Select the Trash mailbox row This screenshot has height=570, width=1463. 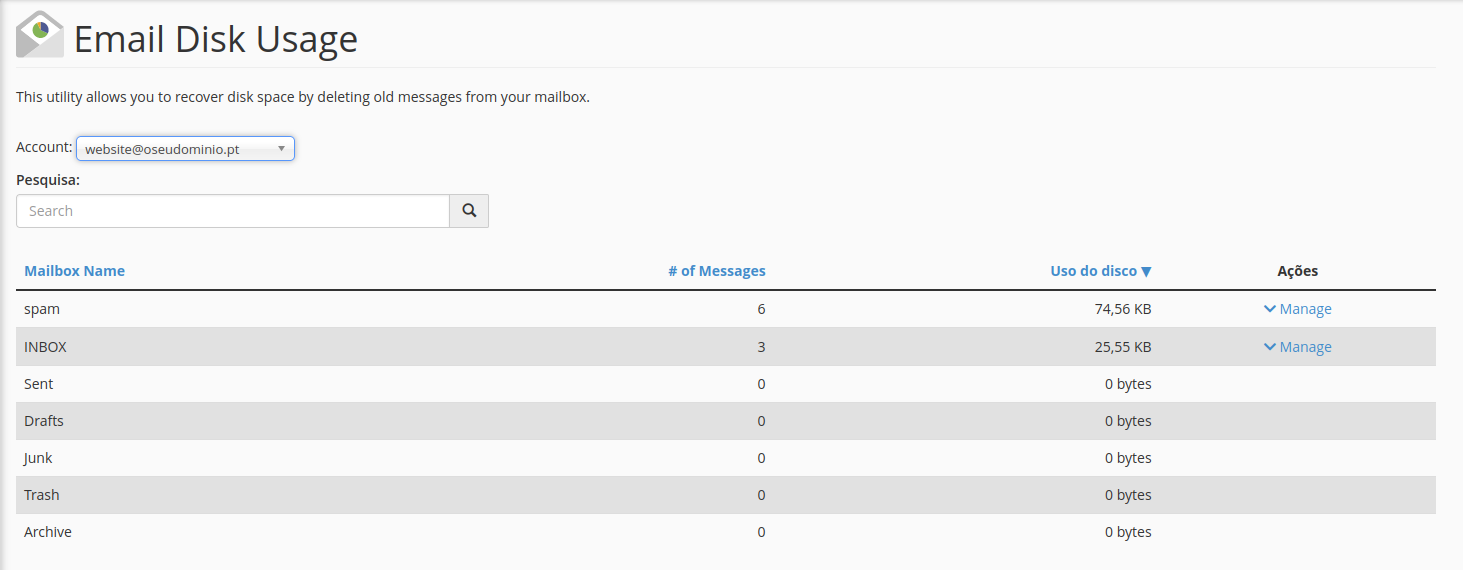pos(41,495)
